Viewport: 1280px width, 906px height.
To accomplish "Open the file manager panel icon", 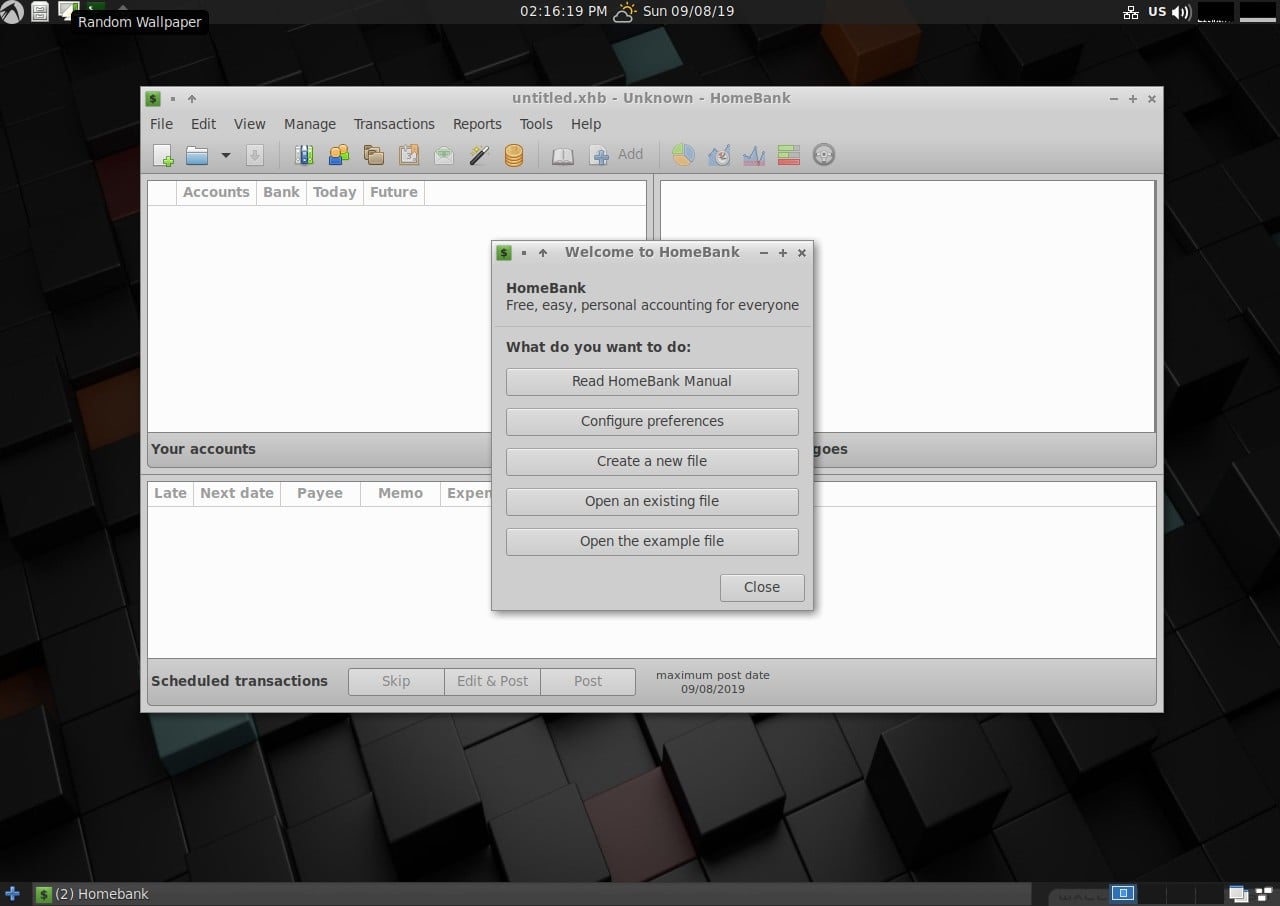I will coord(40,12).
